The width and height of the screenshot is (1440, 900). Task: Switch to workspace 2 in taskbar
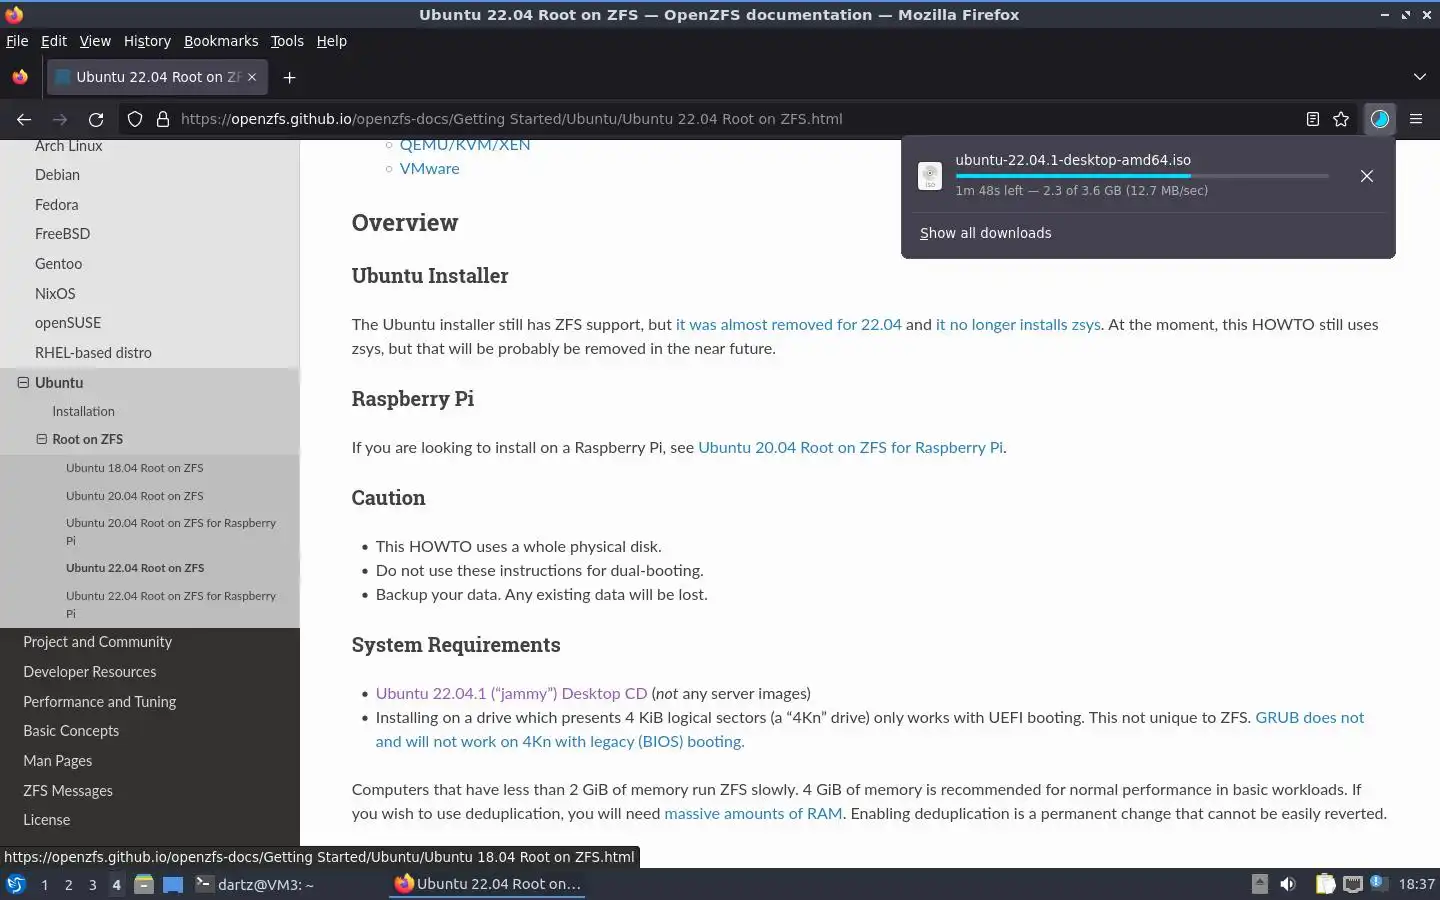point(68,885)
